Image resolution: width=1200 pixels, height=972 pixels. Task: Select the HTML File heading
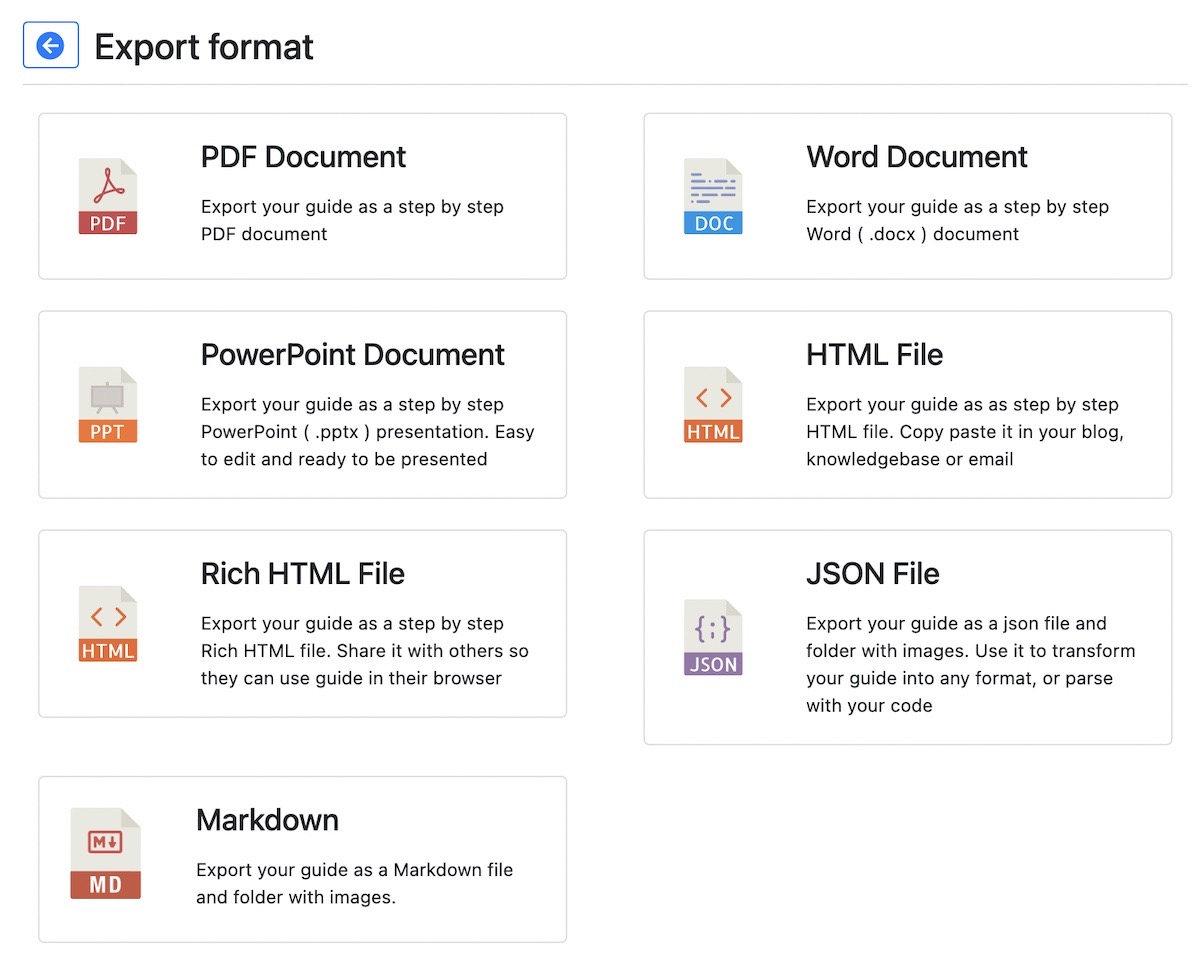[x=874, y=355]
